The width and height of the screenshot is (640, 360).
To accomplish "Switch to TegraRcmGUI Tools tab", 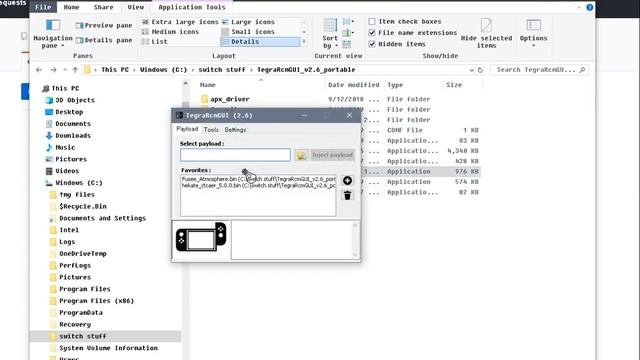I will [x=211, y=130].
